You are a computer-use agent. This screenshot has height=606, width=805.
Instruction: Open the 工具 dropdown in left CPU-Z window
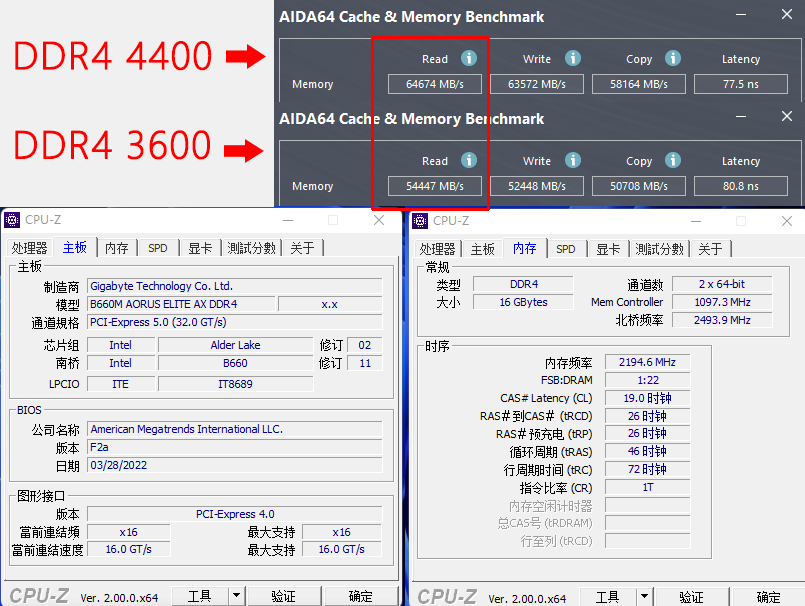click(200, 595)
